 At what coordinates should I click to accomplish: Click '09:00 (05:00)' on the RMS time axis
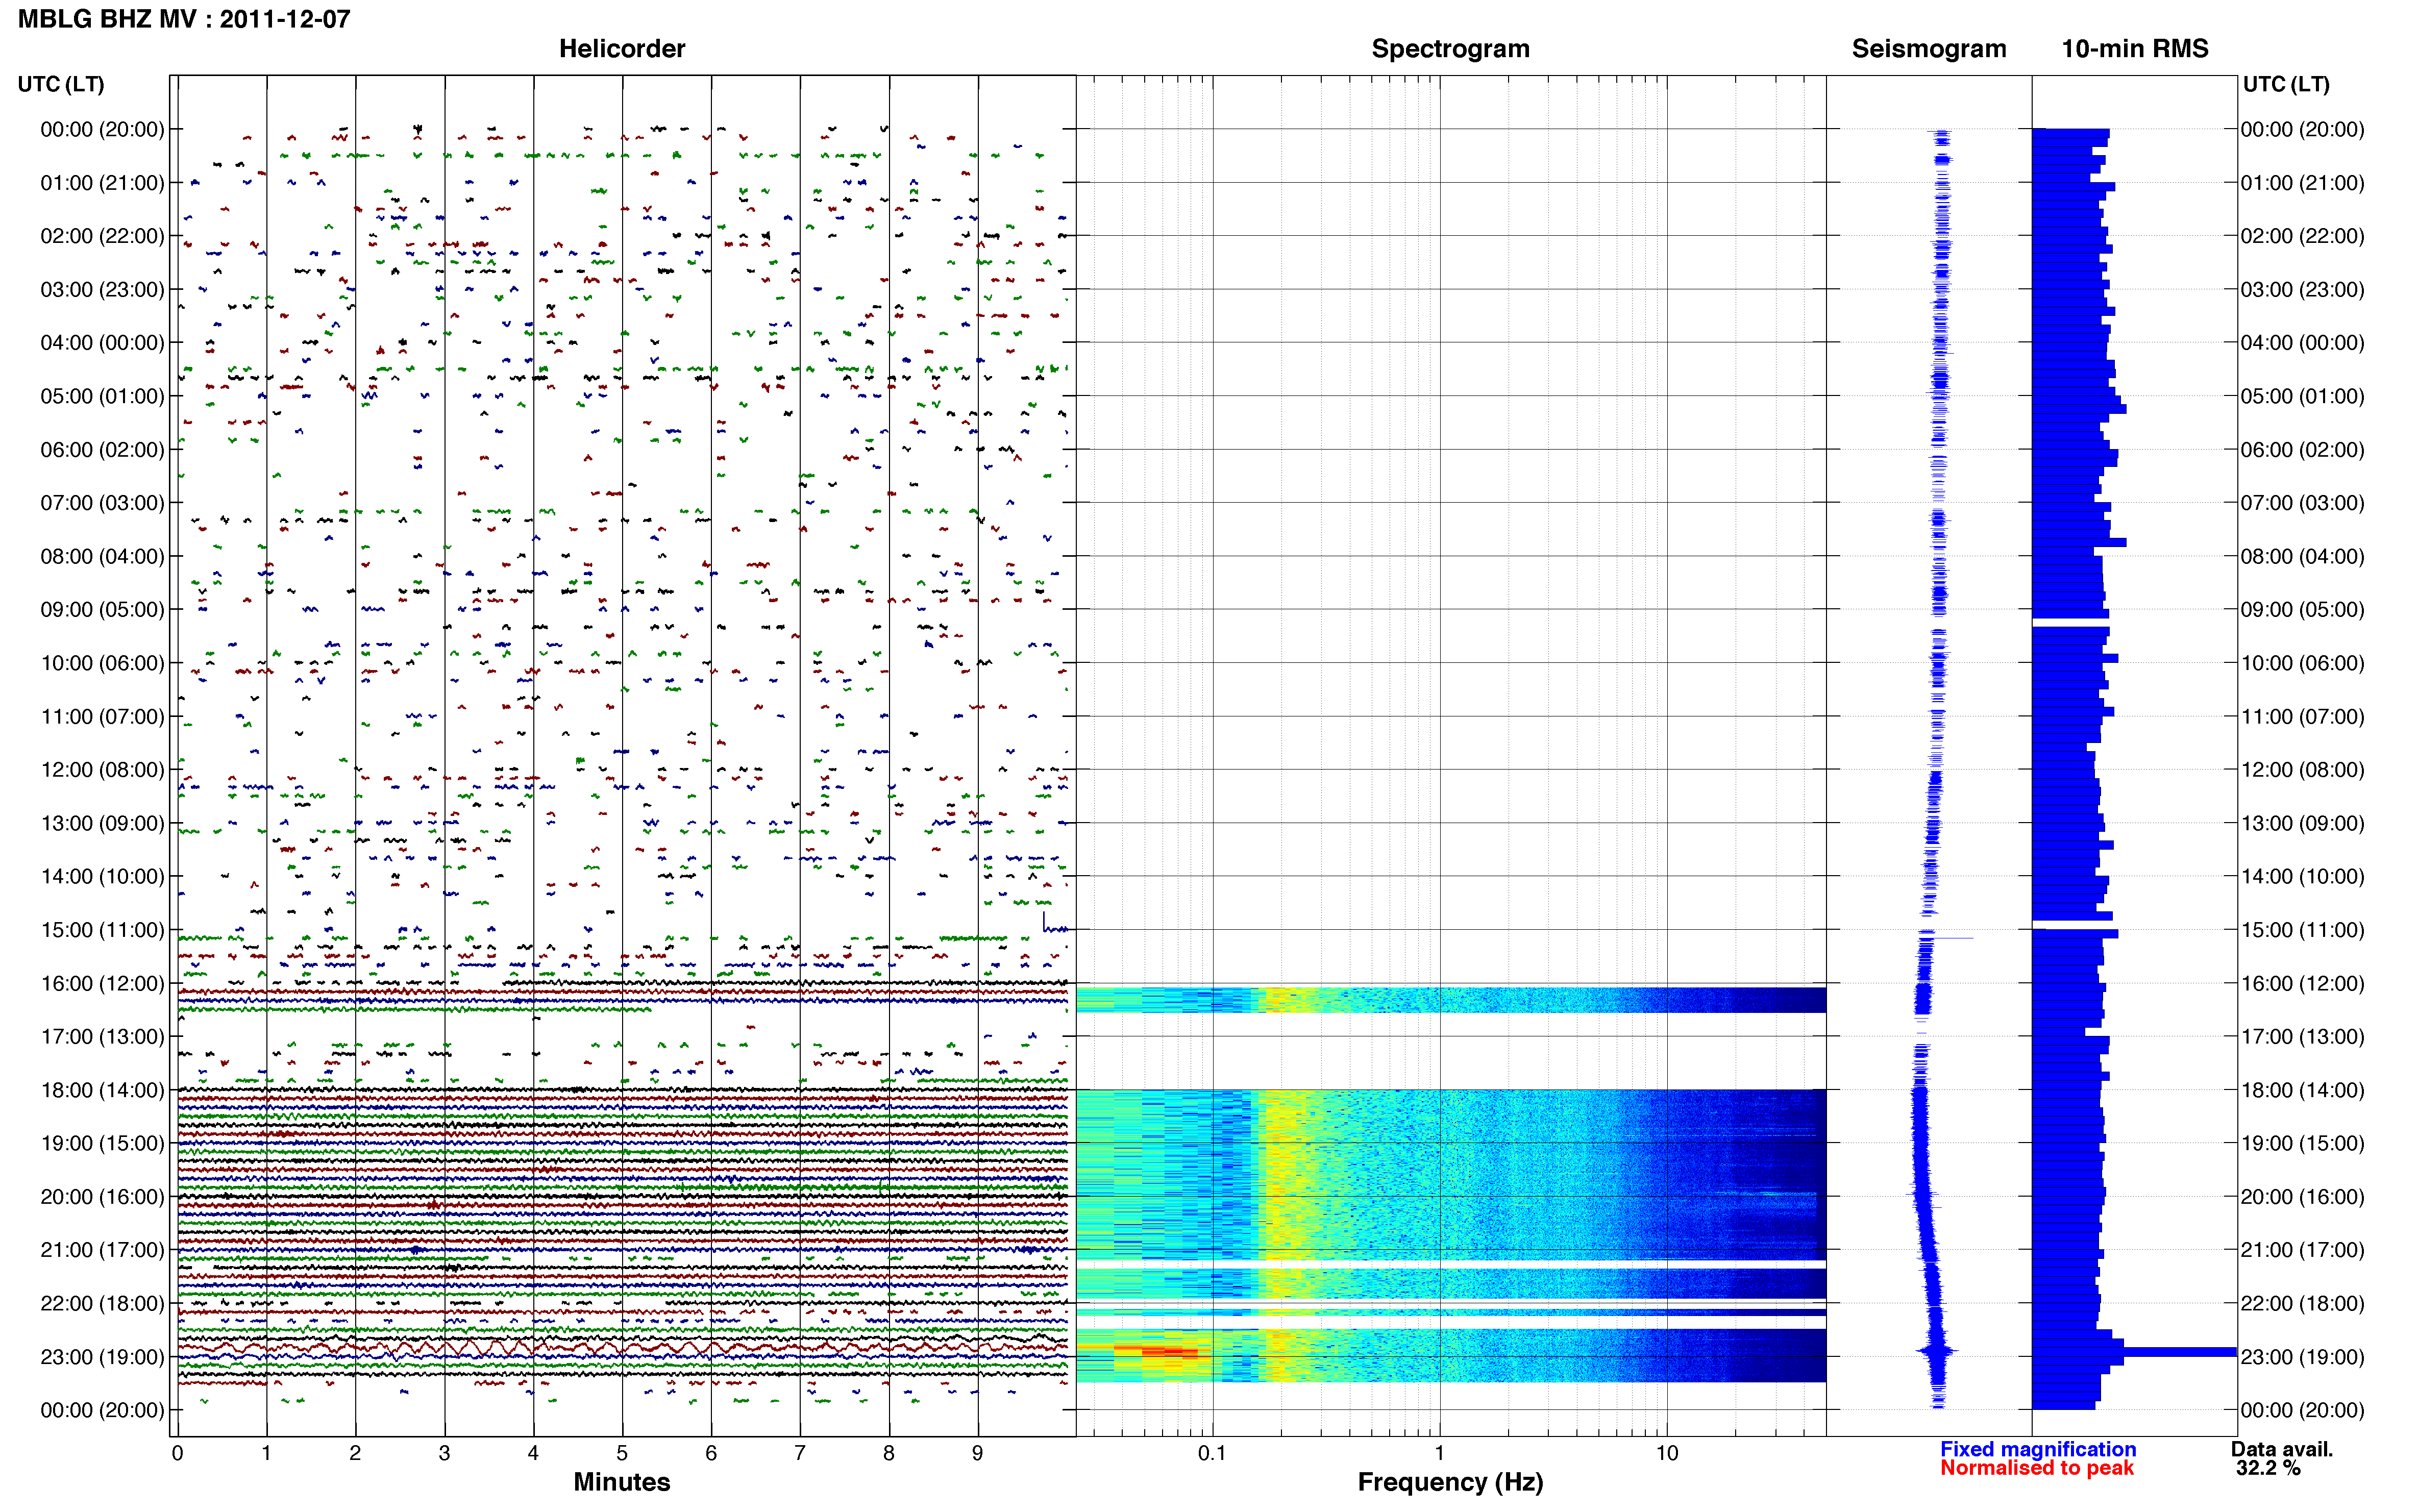(x=2302, y=610)
